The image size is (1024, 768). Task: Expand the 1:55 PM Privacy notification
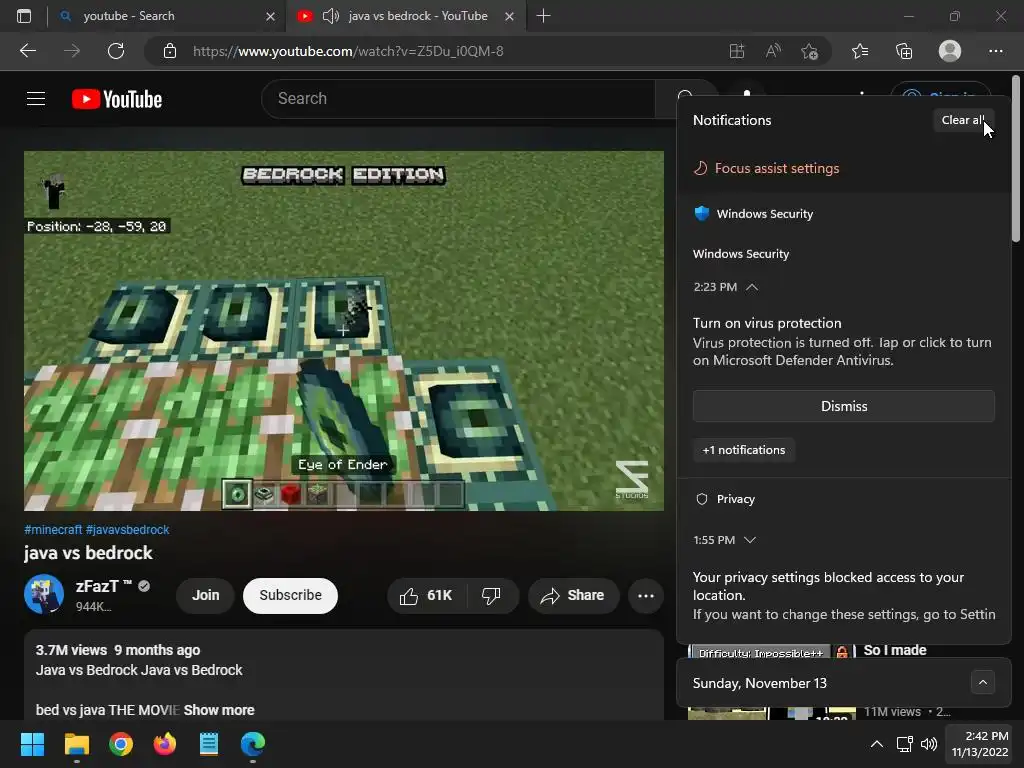click(x=750, y=540)
